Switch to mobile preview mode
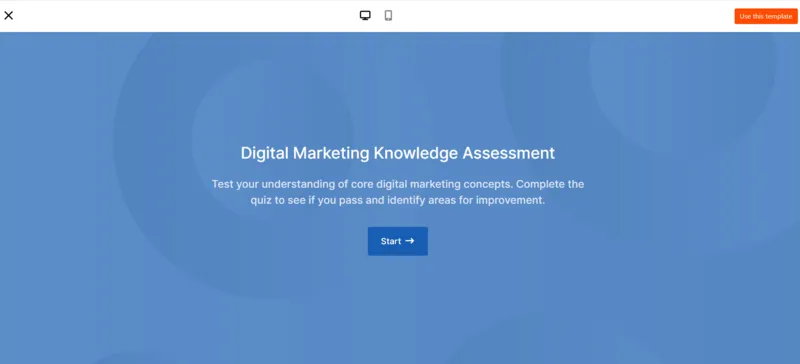 pos(388,15)
